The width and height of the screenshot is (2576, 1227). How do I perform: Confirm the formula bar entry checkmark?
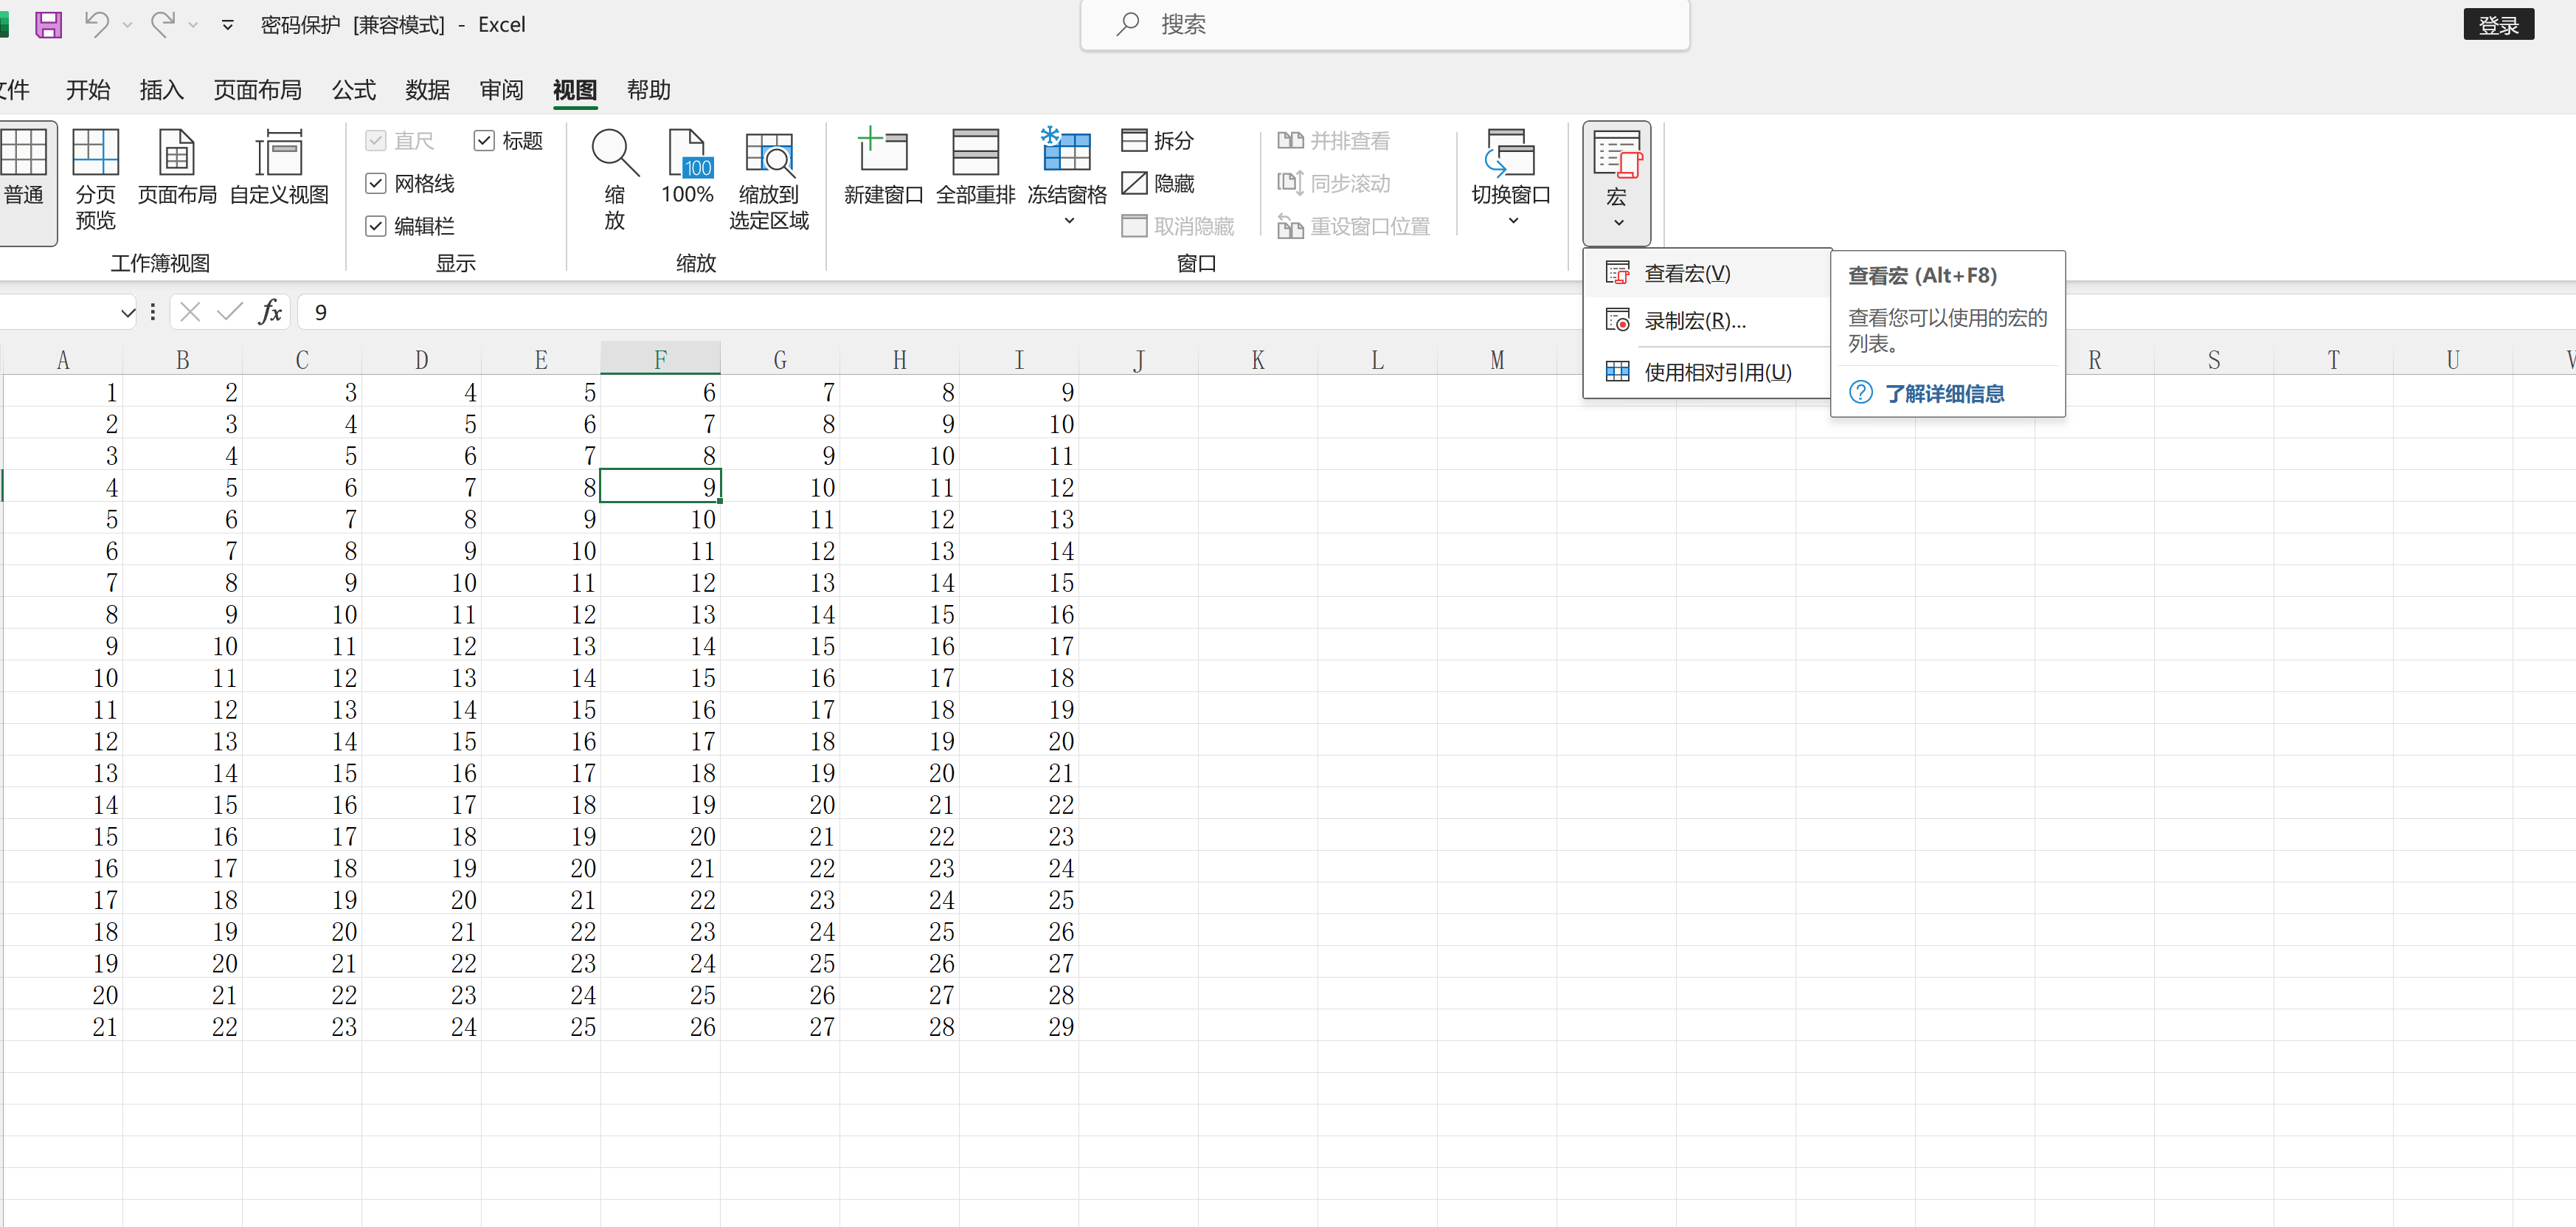click(x=230, y=312)
